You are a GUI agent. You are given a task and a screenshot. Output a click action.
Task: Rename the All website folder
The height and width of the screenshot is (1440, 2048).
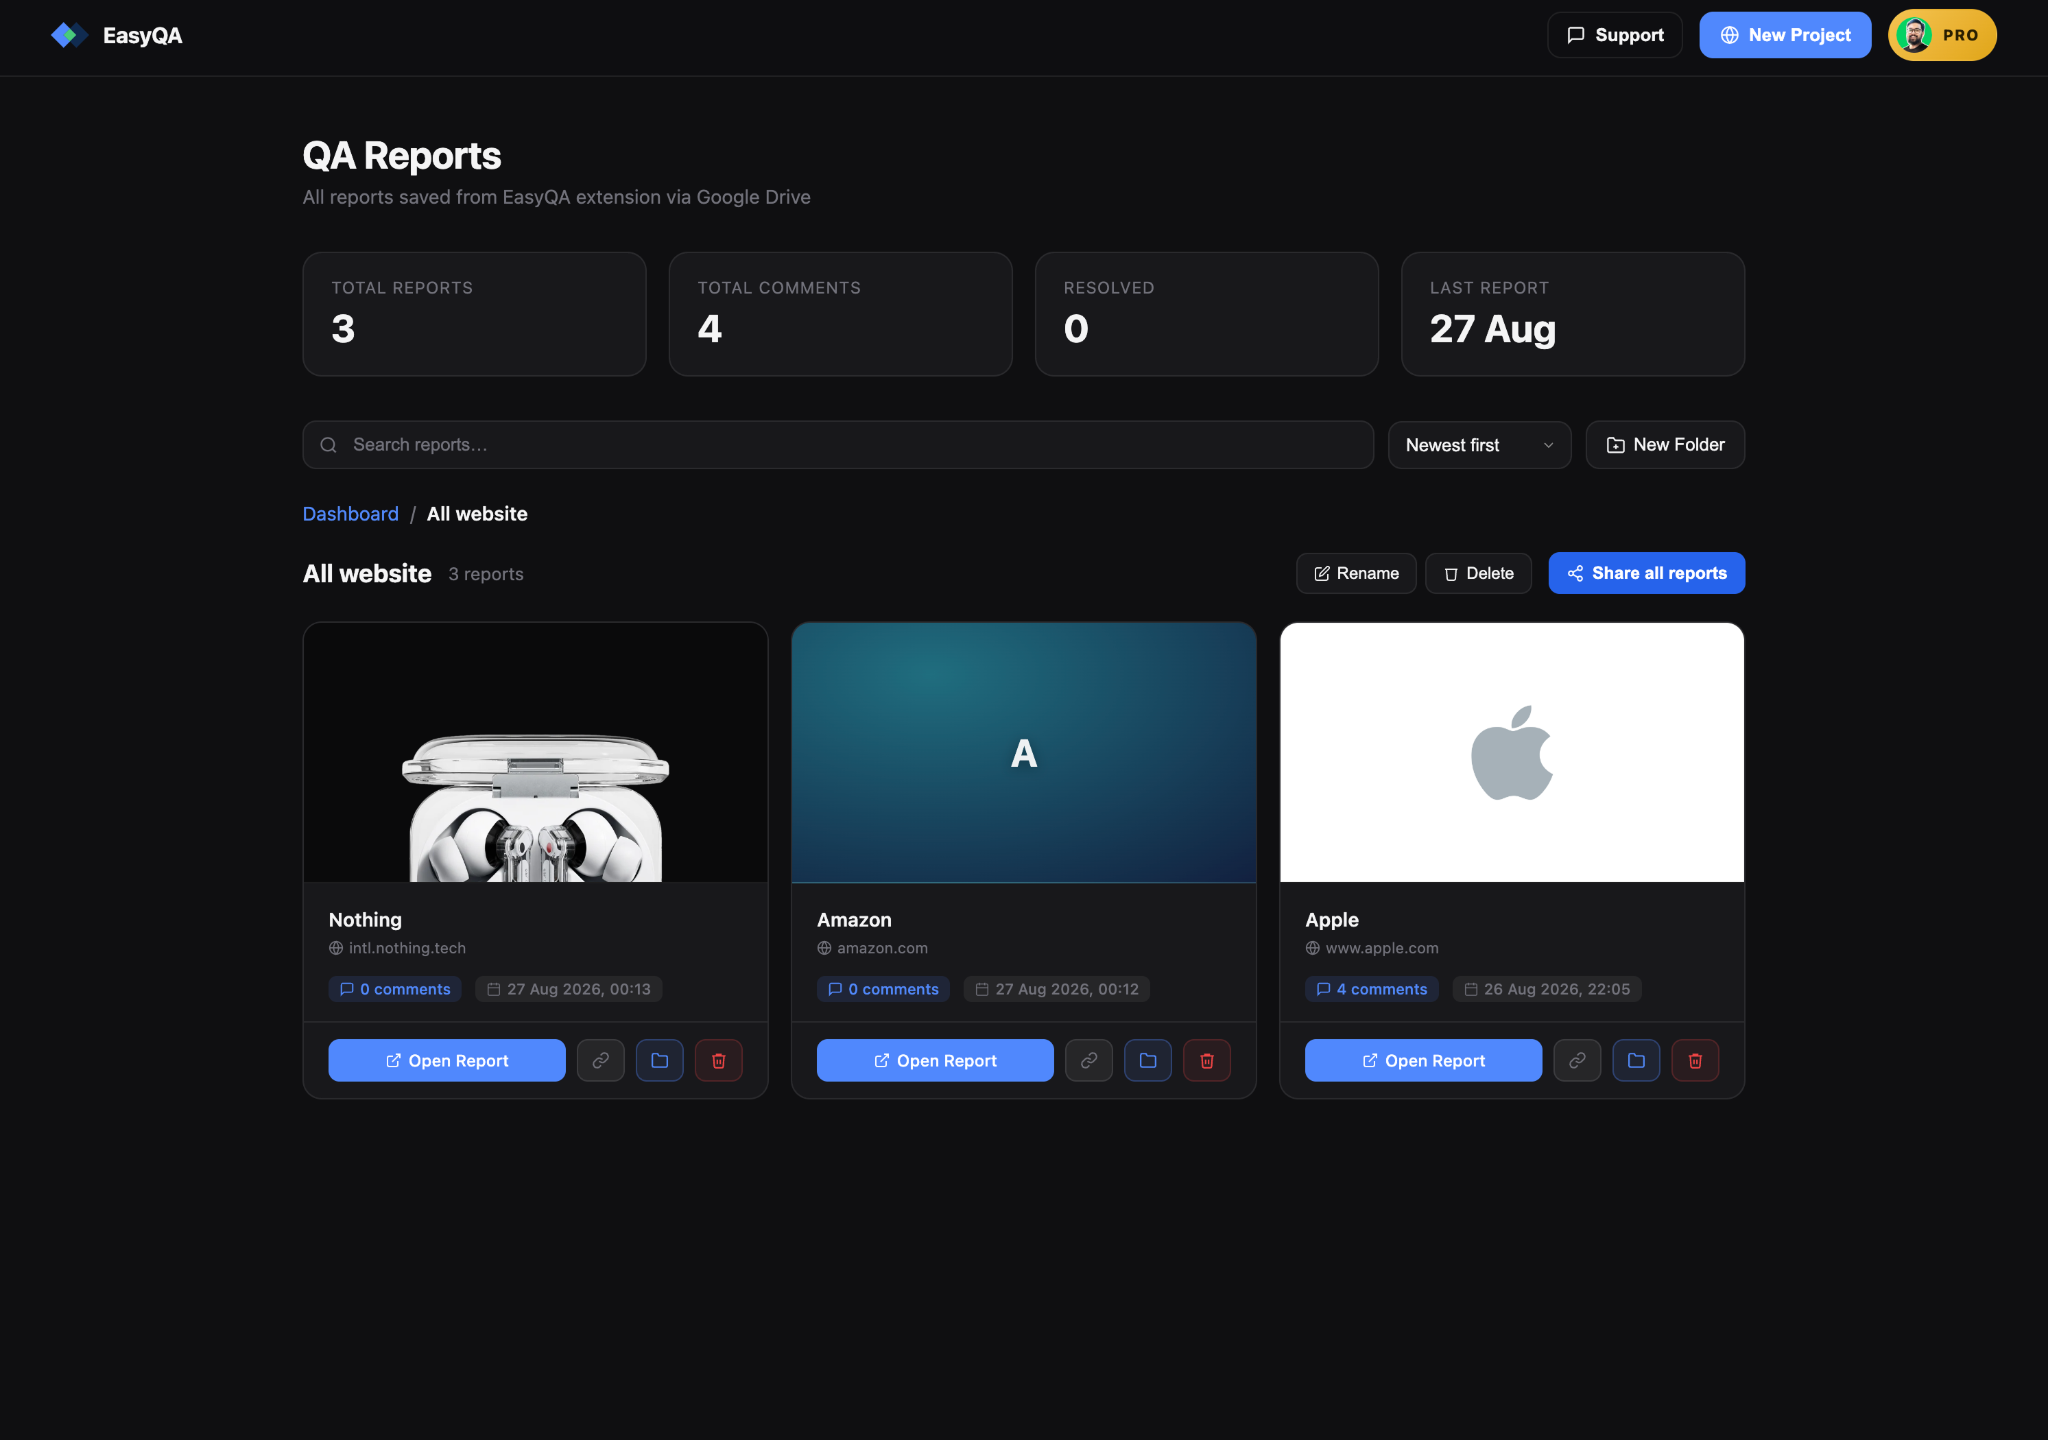[1356, 573]
